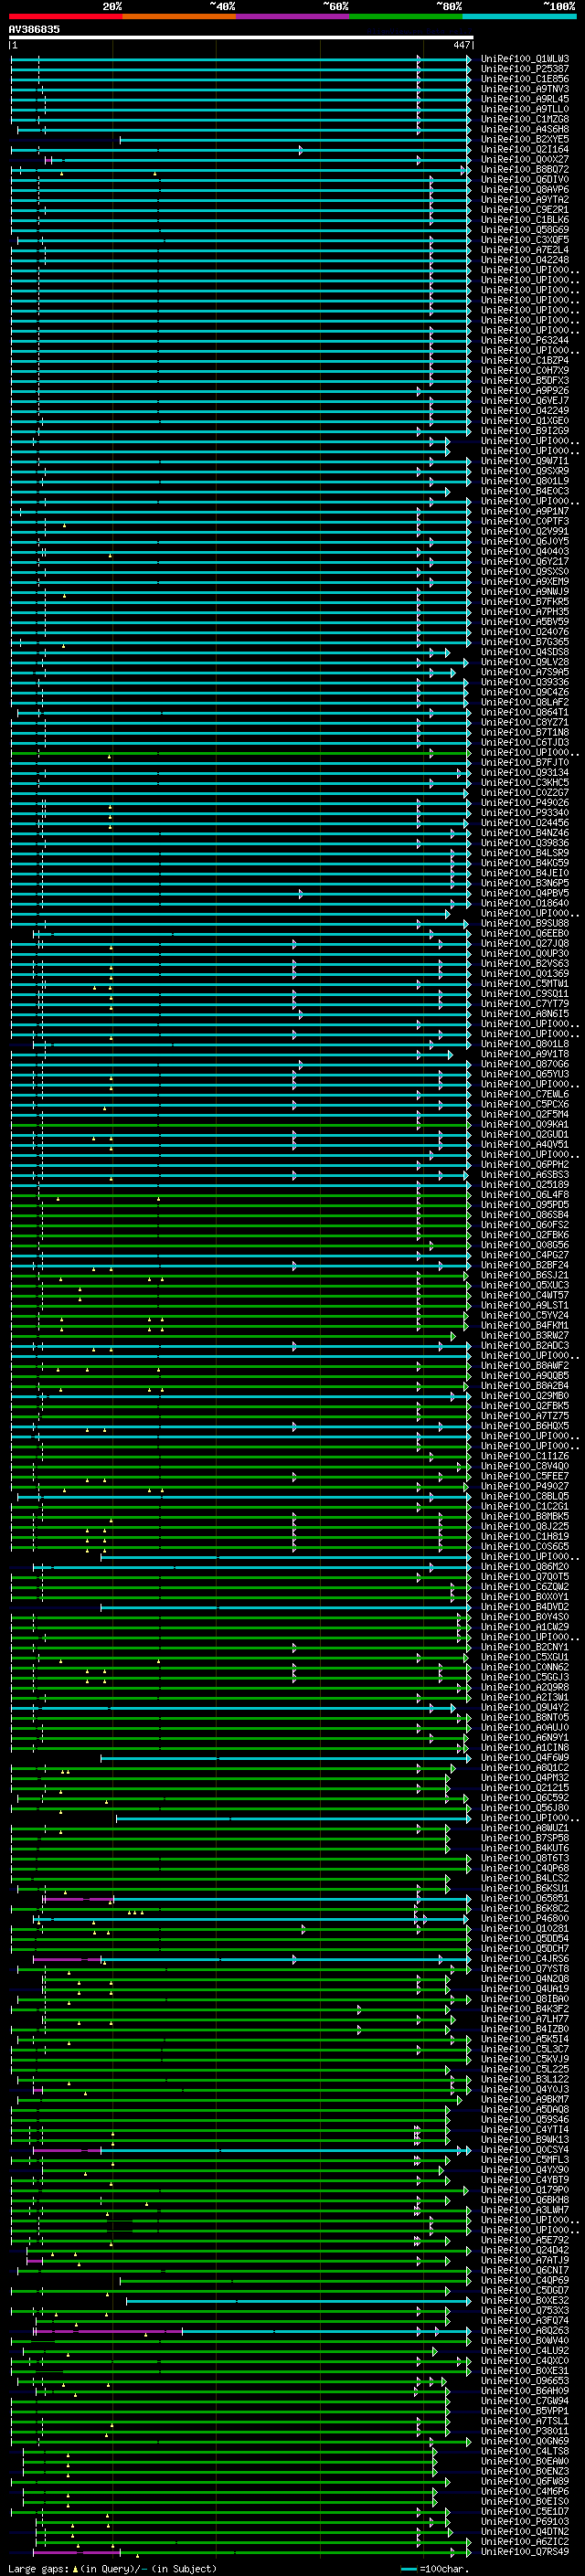Select hit UniRef100_C1BZP4

tap(525, 360)
